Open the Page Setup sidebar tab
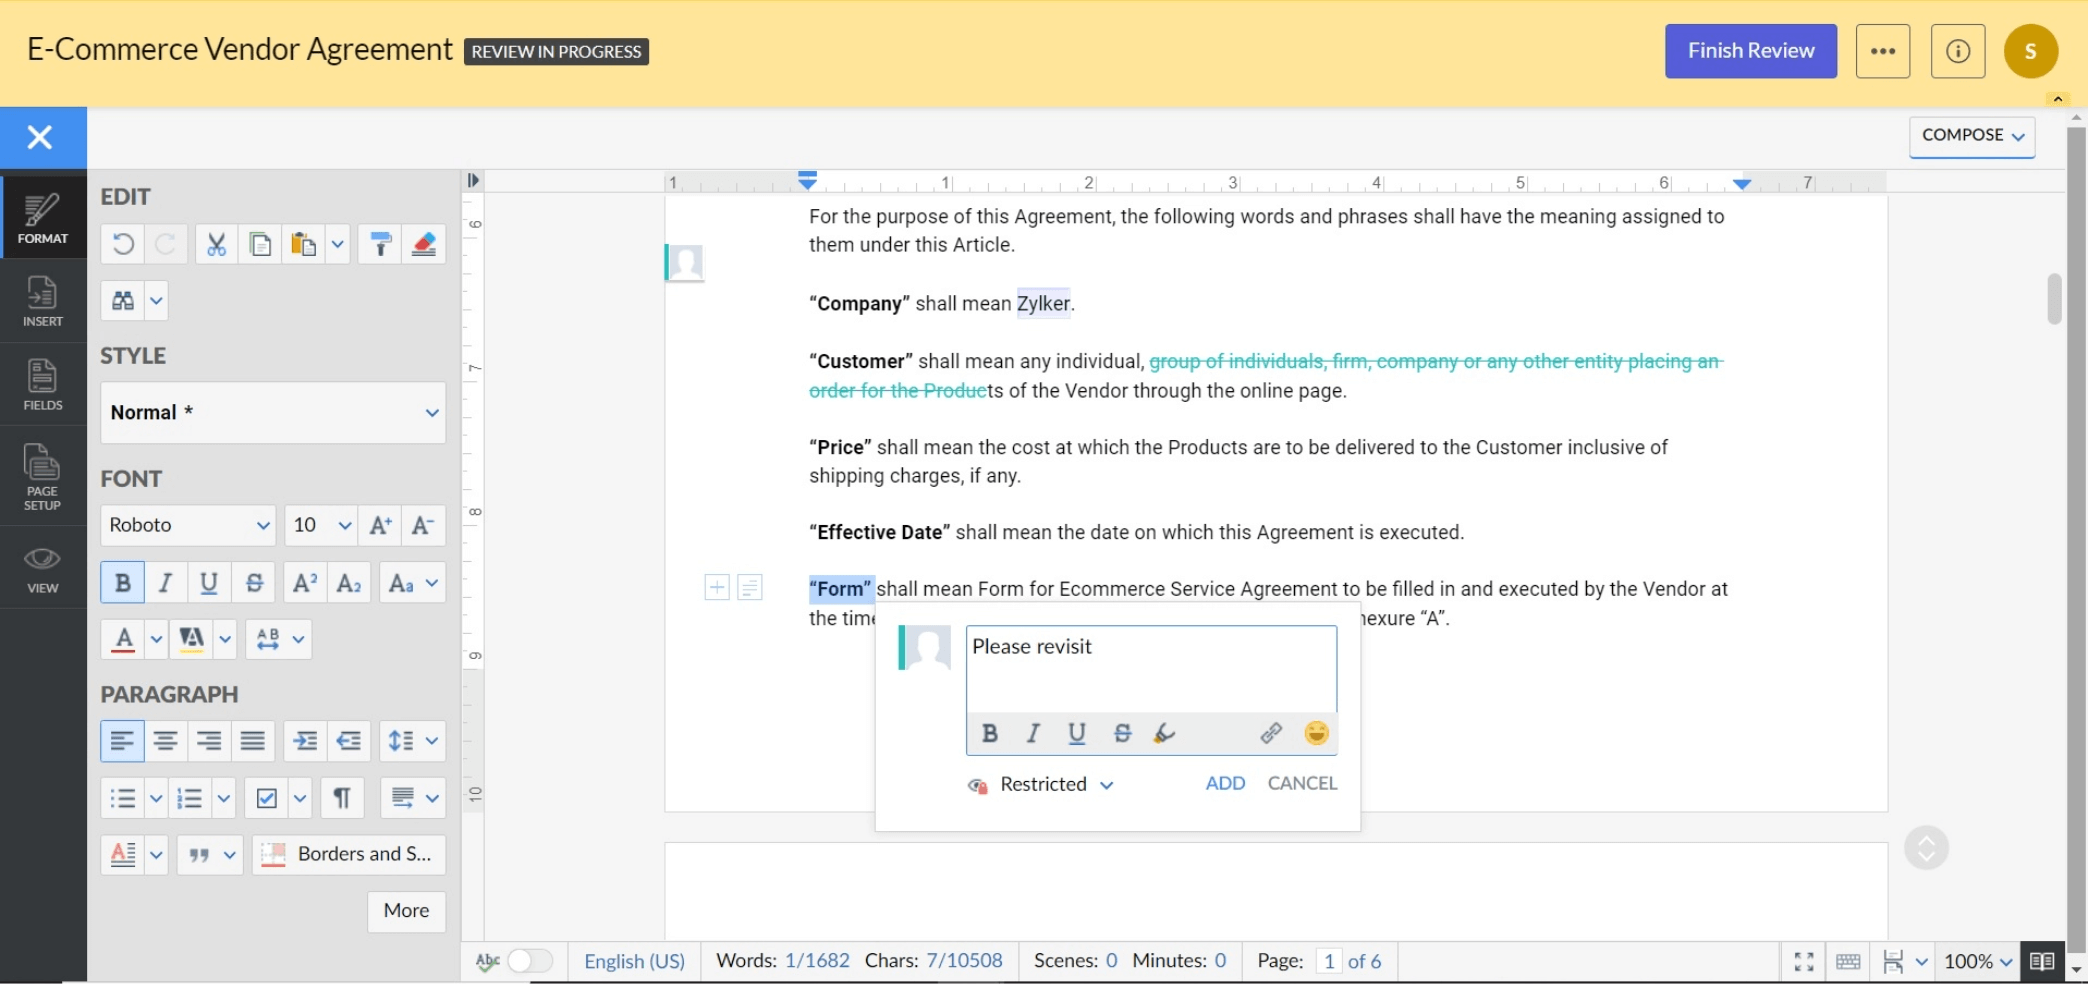2088x984 pixels. [43, 477]
